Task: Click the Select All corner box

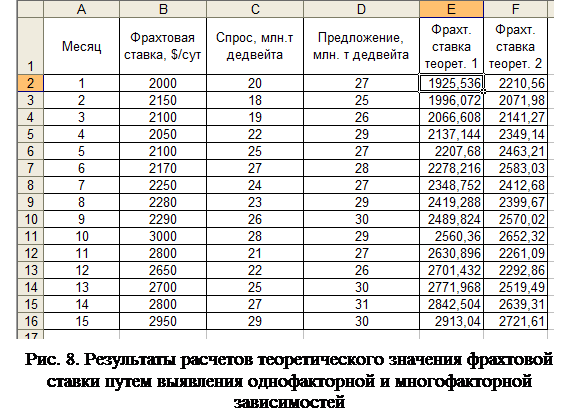Action: coord(30,9)
